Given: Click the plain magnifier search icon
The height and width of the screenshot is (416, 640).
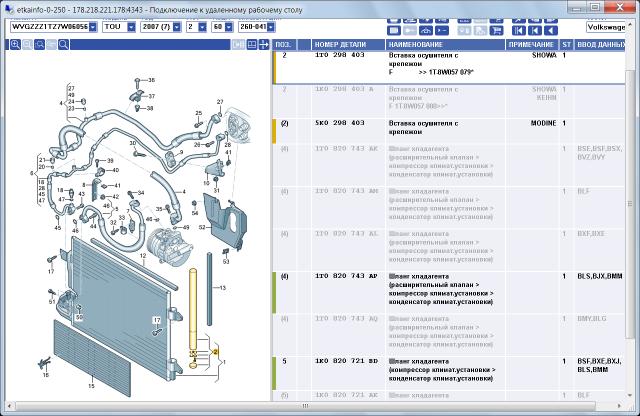Looking at the screenshot, I should tap(63, 44).
